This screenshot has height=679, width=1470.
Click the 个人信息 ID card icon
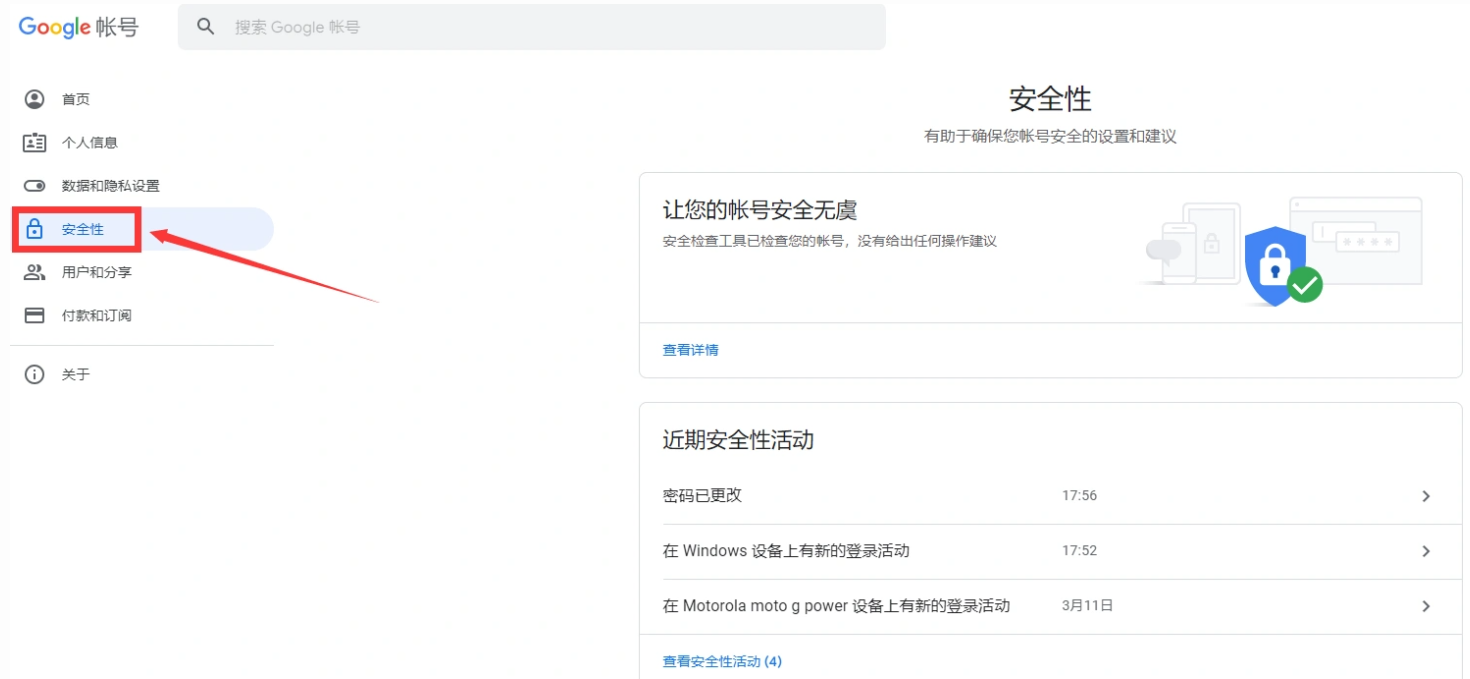coord(35,142)
